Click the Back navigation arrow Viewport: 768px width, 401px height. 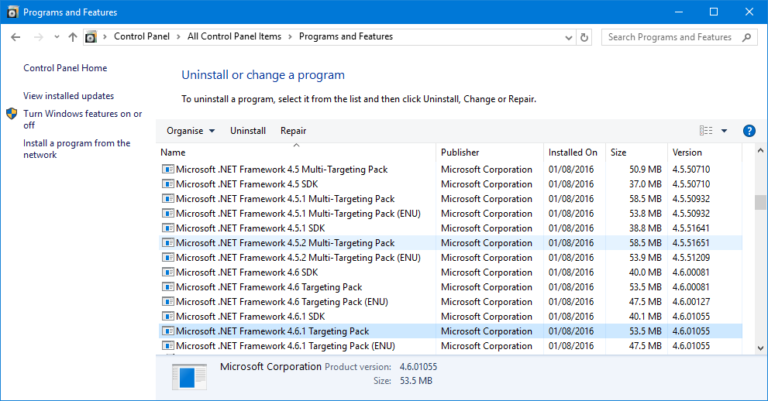coord(15,37)
